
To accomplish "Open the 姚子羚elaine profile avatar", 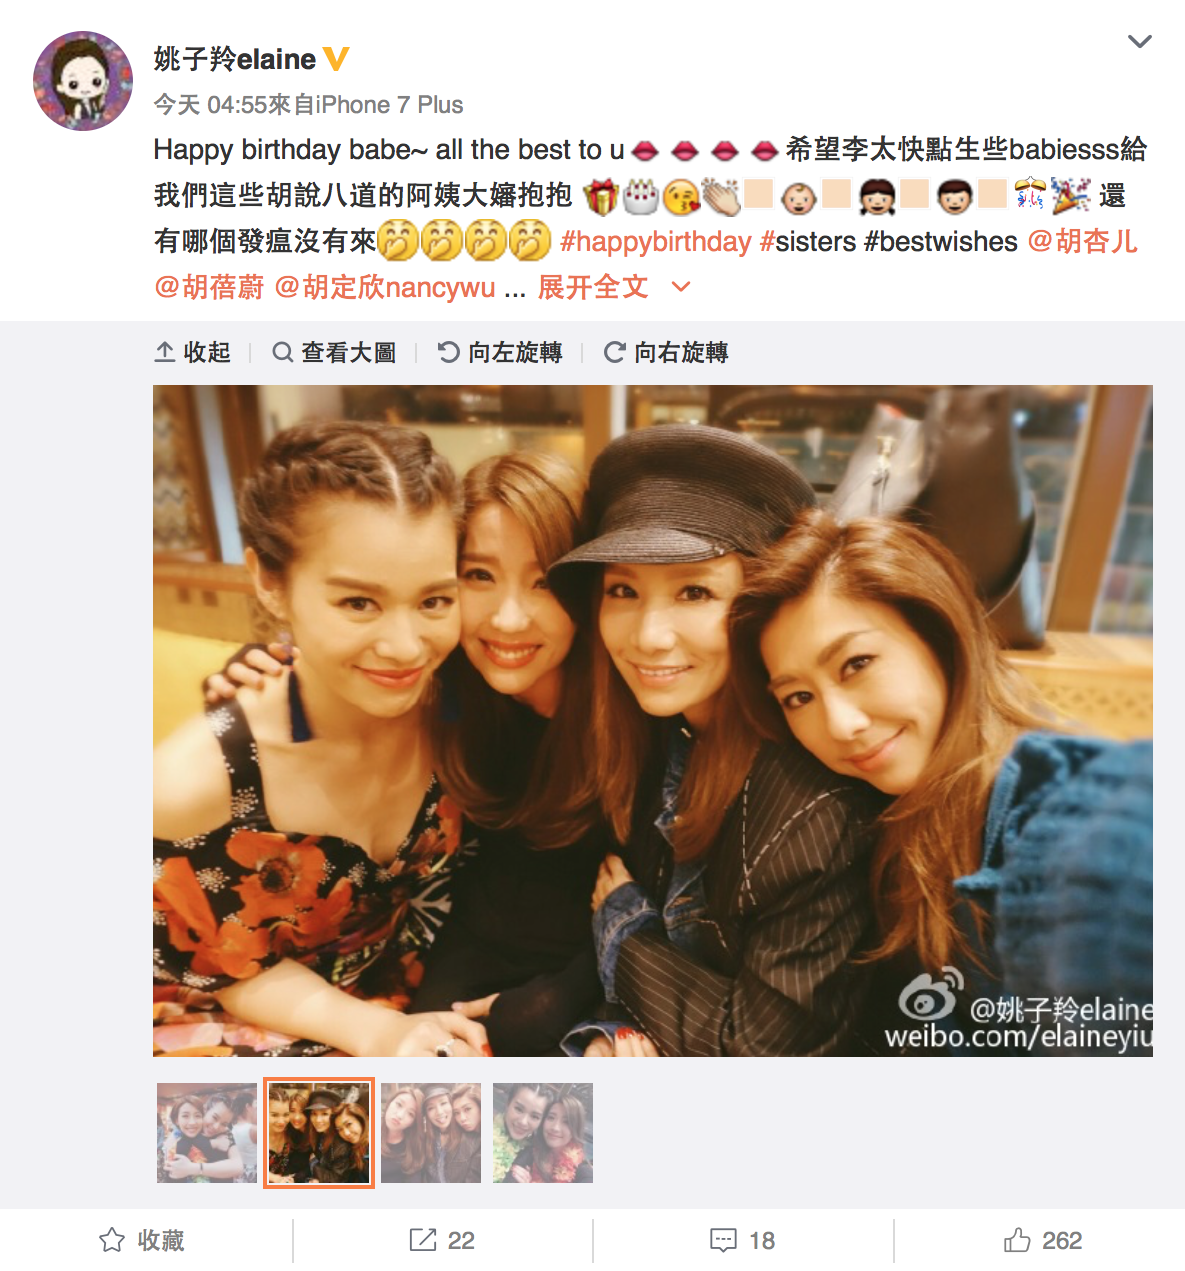I will pos(83,81).
